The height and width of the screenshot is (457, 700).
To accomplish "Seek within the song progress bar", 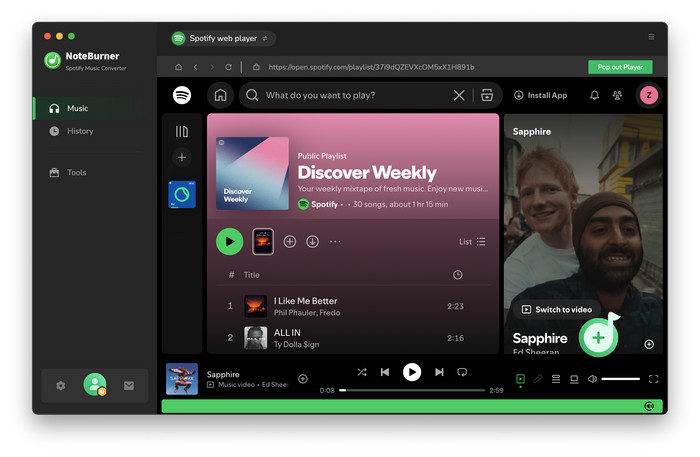I will (x=412, y=390).
